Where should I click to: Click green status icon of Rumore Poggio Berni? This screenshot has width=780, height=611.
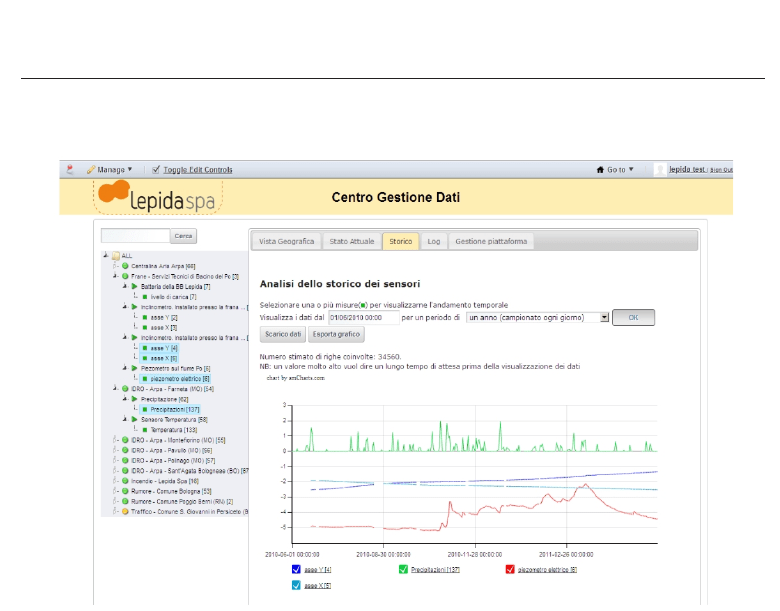tap(125, 502)
